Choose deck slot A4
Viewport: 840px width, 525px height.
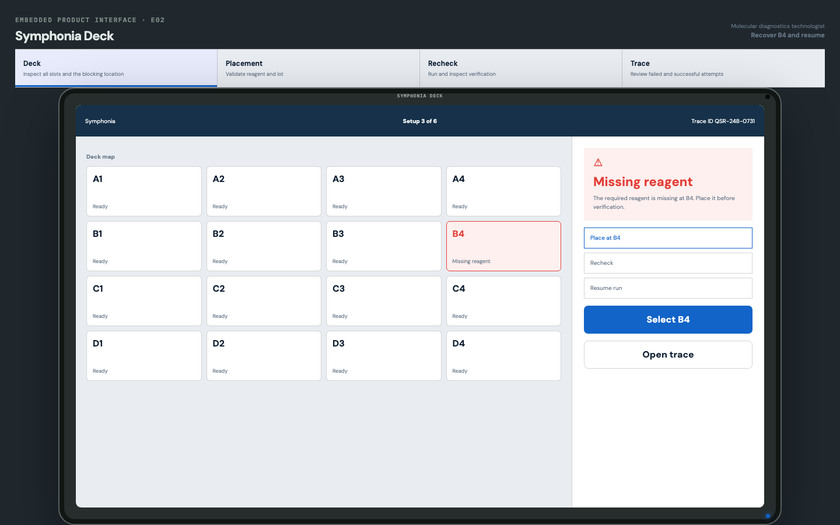tap(504, 191)
